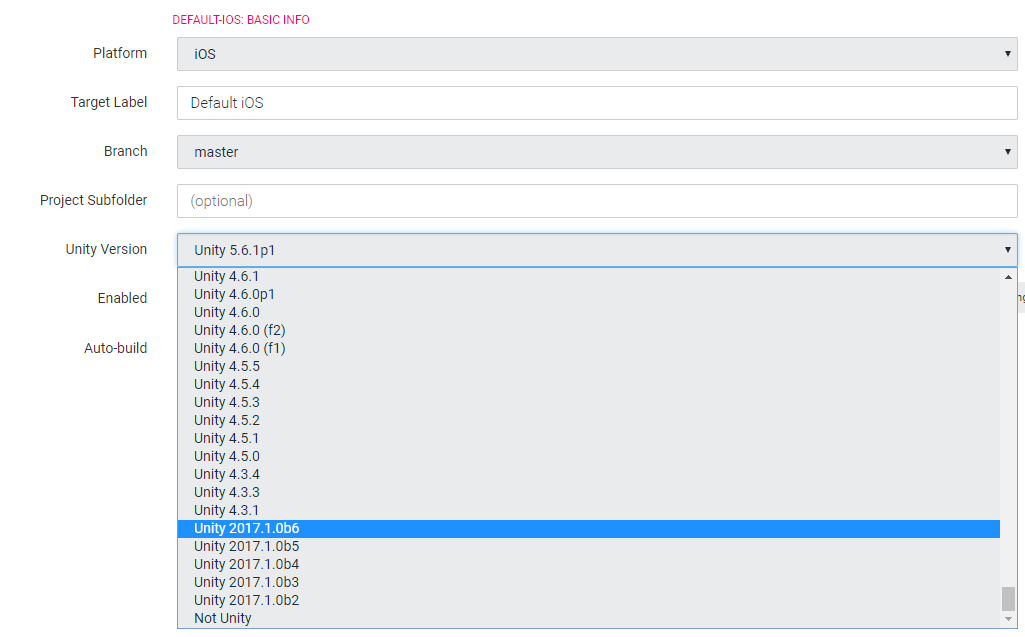The image size is (1025, 637).
Task: Select Unity 4.6.1 from the list
Action: pos(588,277)
